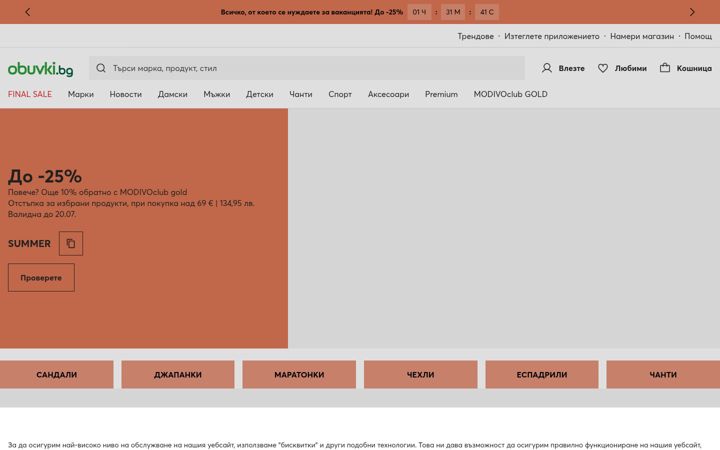The height and width of the screenshot is (450, 720).
Task: Open the MODIVOclub GOLD menu
Action: [510, 94]
